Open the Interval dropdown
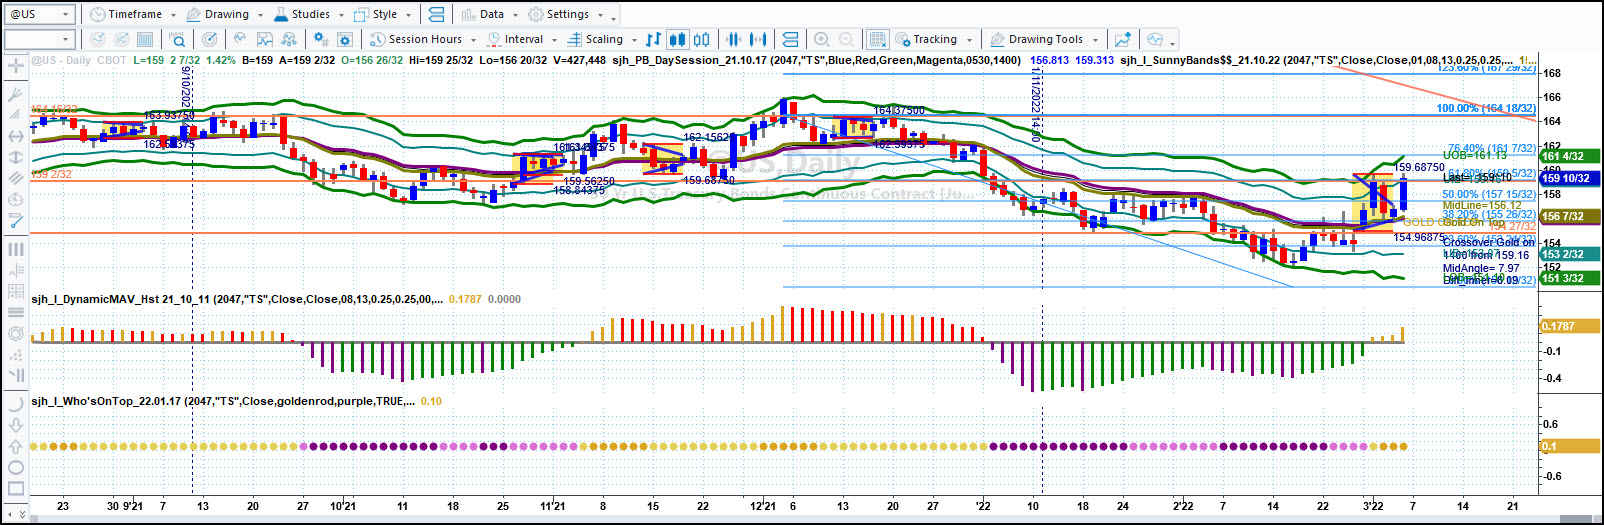1604x525 pixels. tap(522, 39)
